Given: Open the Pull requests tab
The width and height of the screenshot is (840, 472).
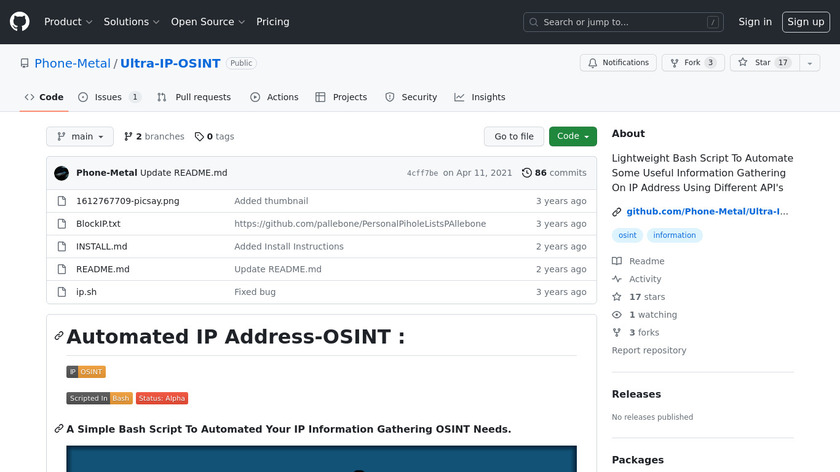Looking at the screenshot, I should [x=194, y=97].
